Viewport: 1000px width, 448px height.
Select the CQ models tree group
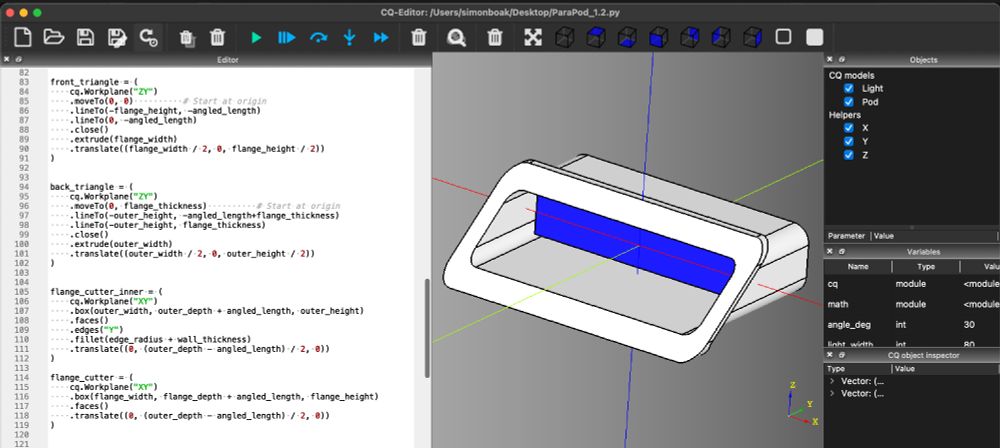(x=851, y=75)
